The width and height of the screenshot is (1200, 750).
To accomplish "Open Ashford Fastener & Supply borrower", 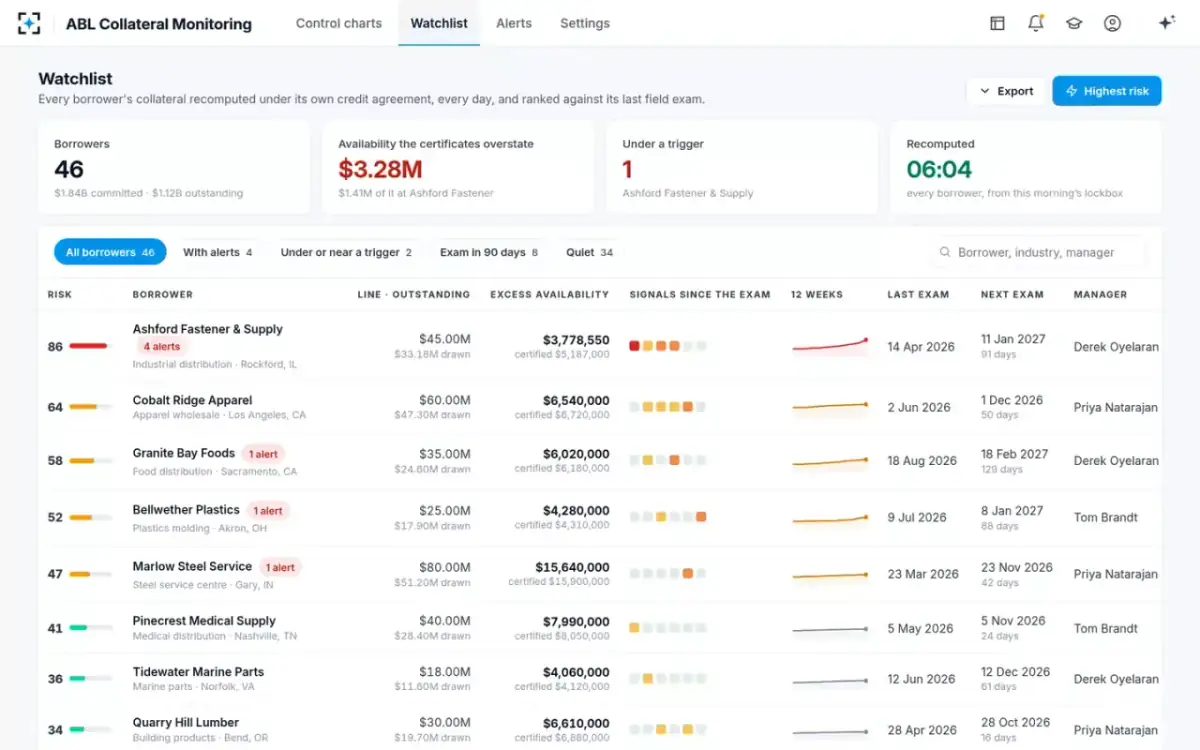I will [208, 329].
